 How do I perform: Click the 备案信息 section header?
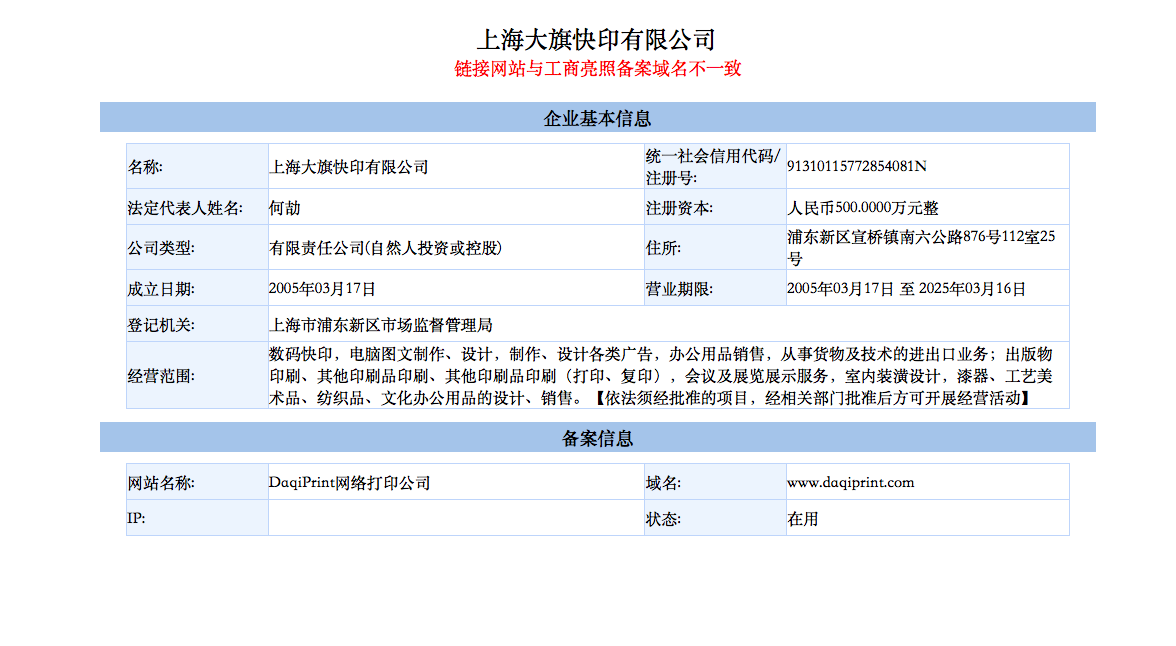tap(597, 438)
